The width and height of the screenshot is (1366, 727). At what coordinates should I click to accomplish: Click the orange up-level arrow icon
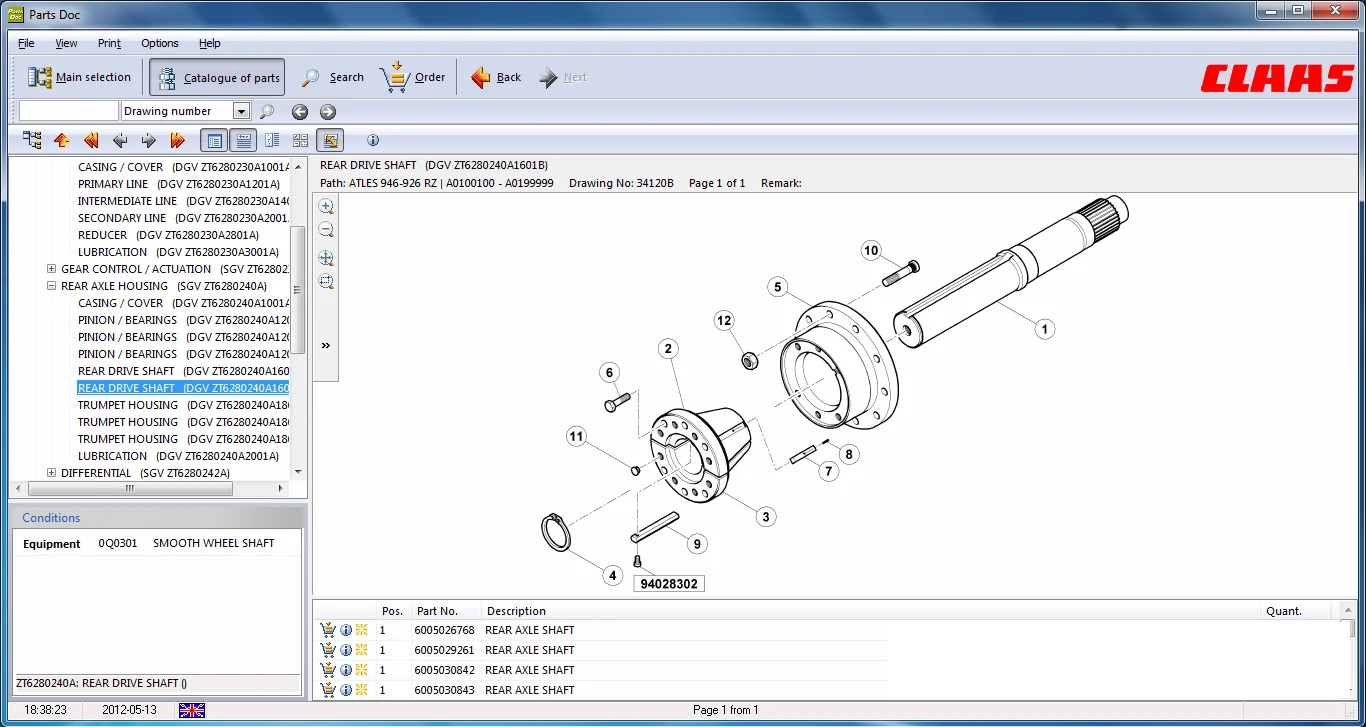[62, 140]
